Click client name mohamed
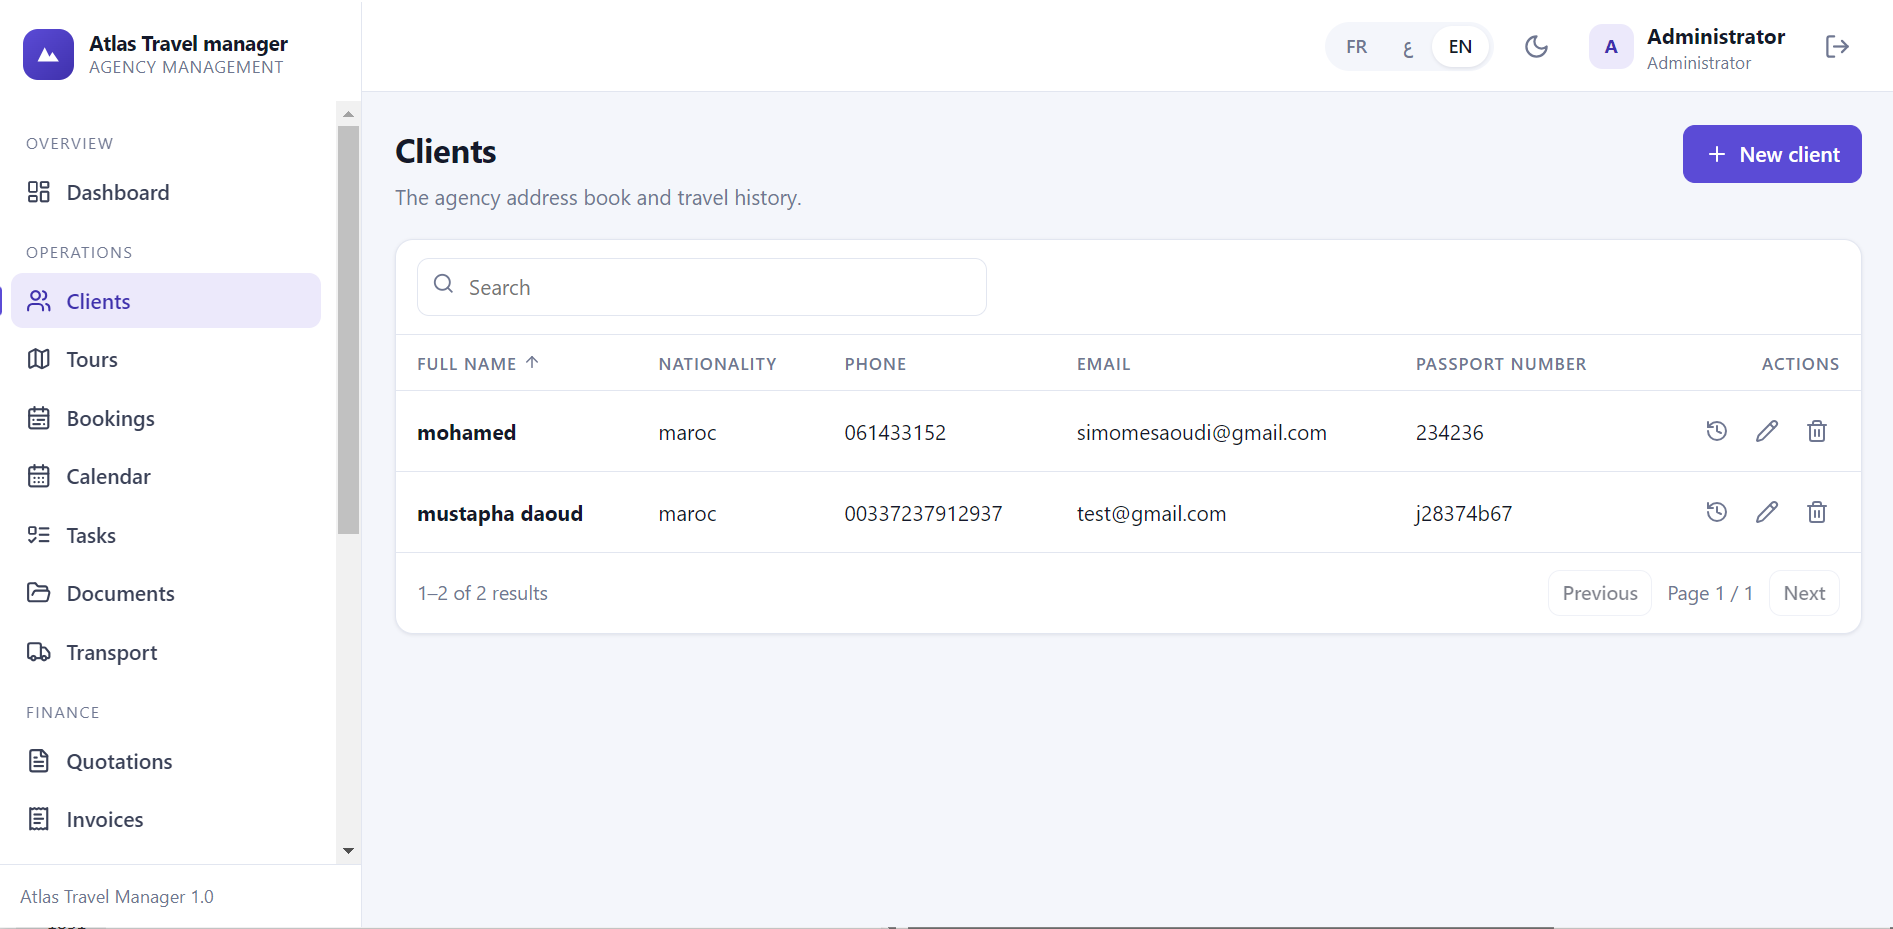 pos(466,432)
